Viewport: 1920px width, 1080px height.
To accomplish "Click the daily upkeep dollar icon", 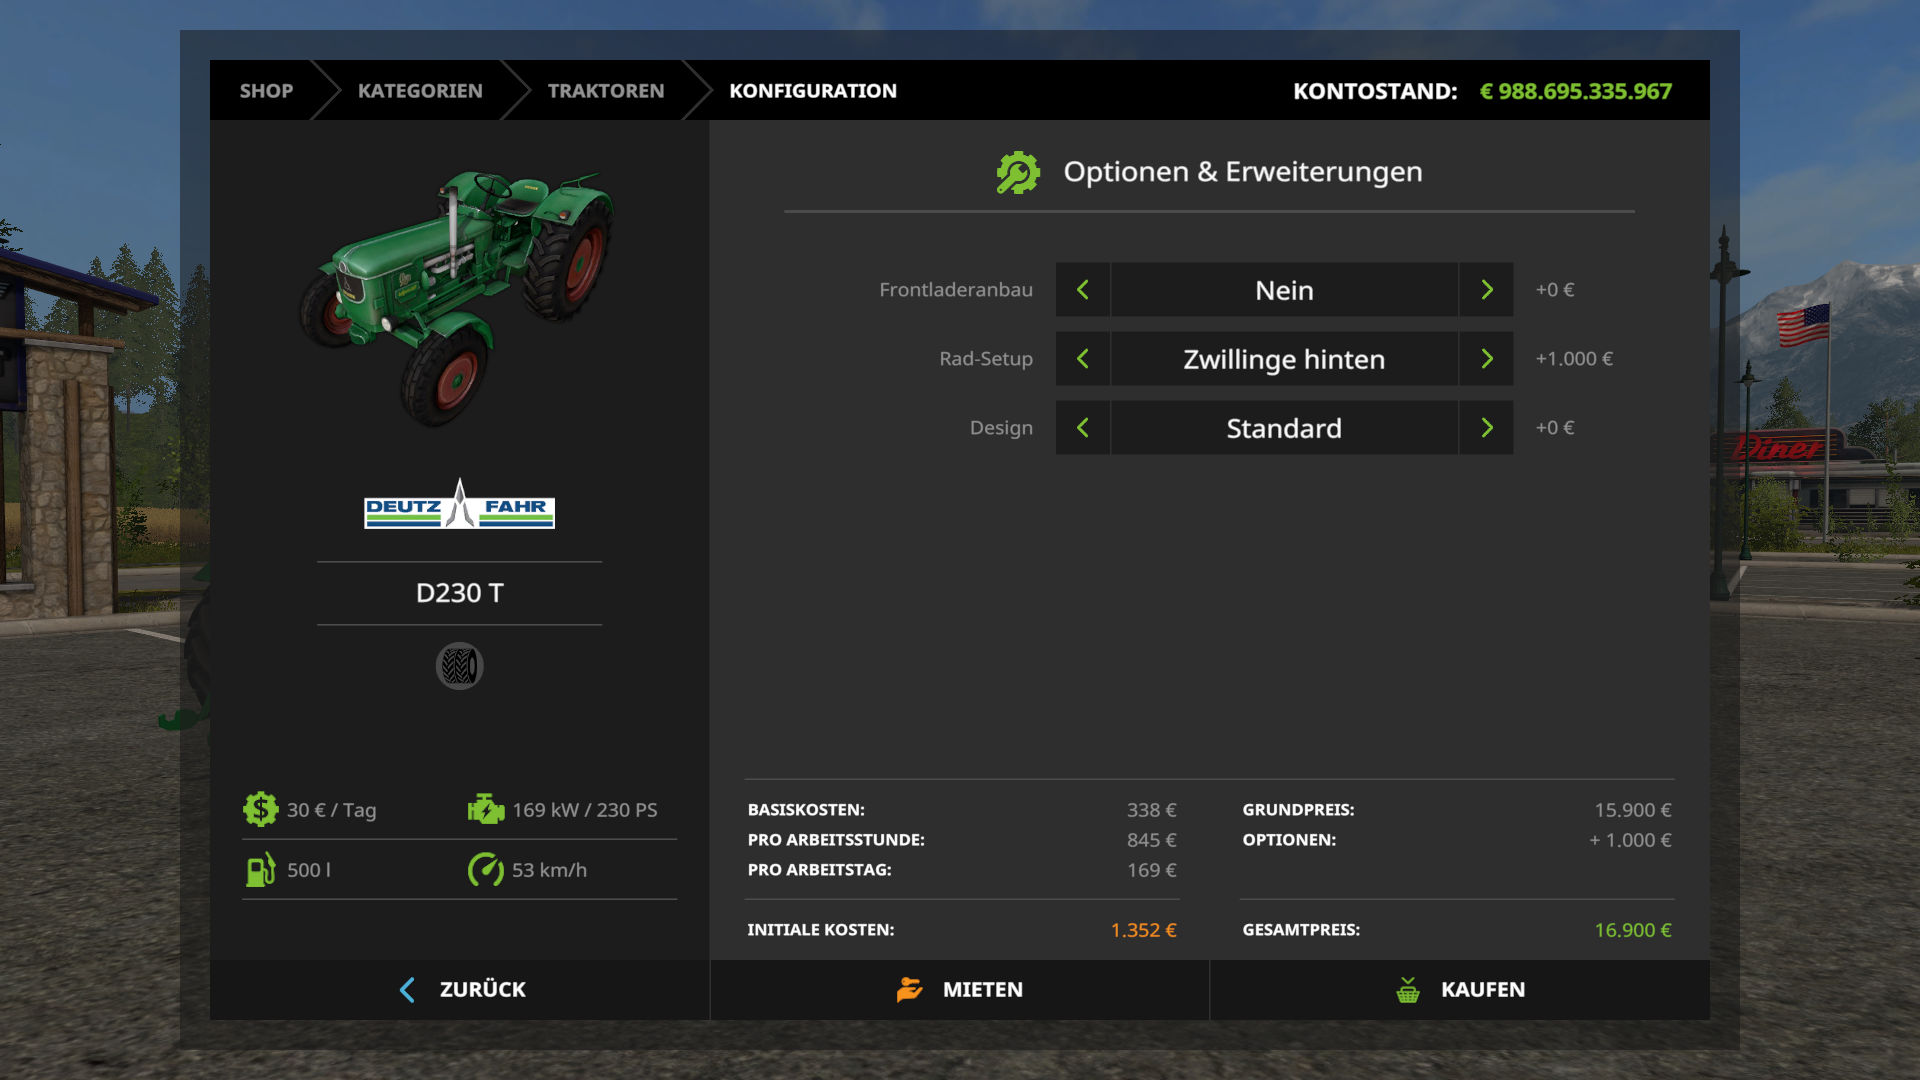I will (260, 810).
